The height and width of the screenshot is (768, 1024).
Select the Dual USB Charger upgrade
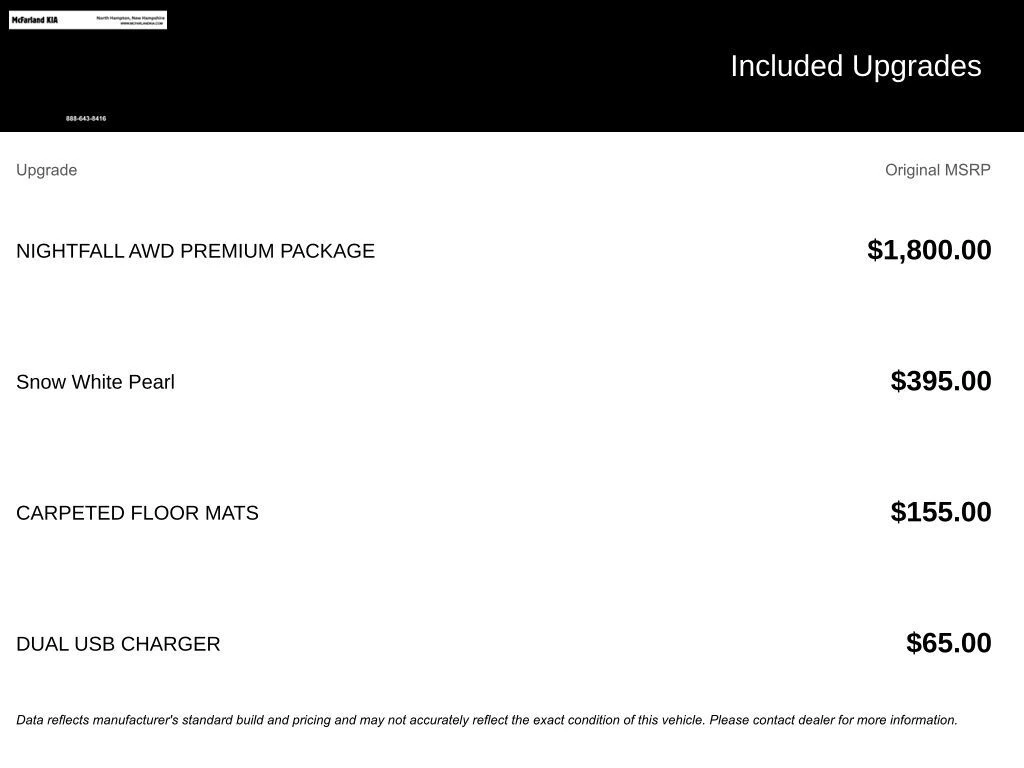(118, 644)
